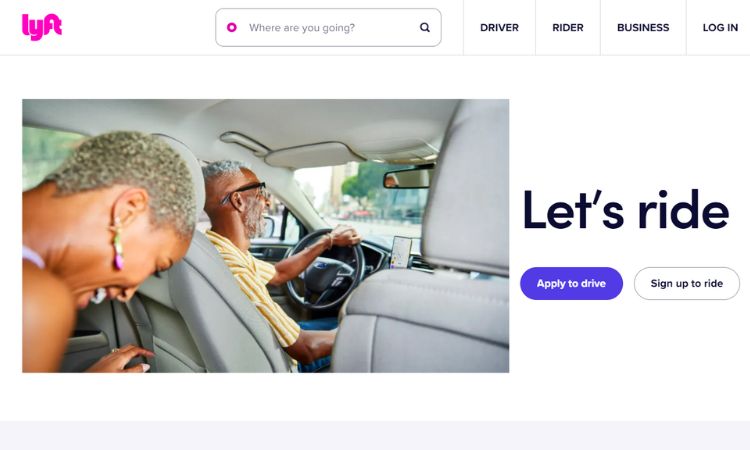The width and height of the screenshot is (750, 450).
Task: Click the magnifying glass search icon
Action: coord(425,27)
